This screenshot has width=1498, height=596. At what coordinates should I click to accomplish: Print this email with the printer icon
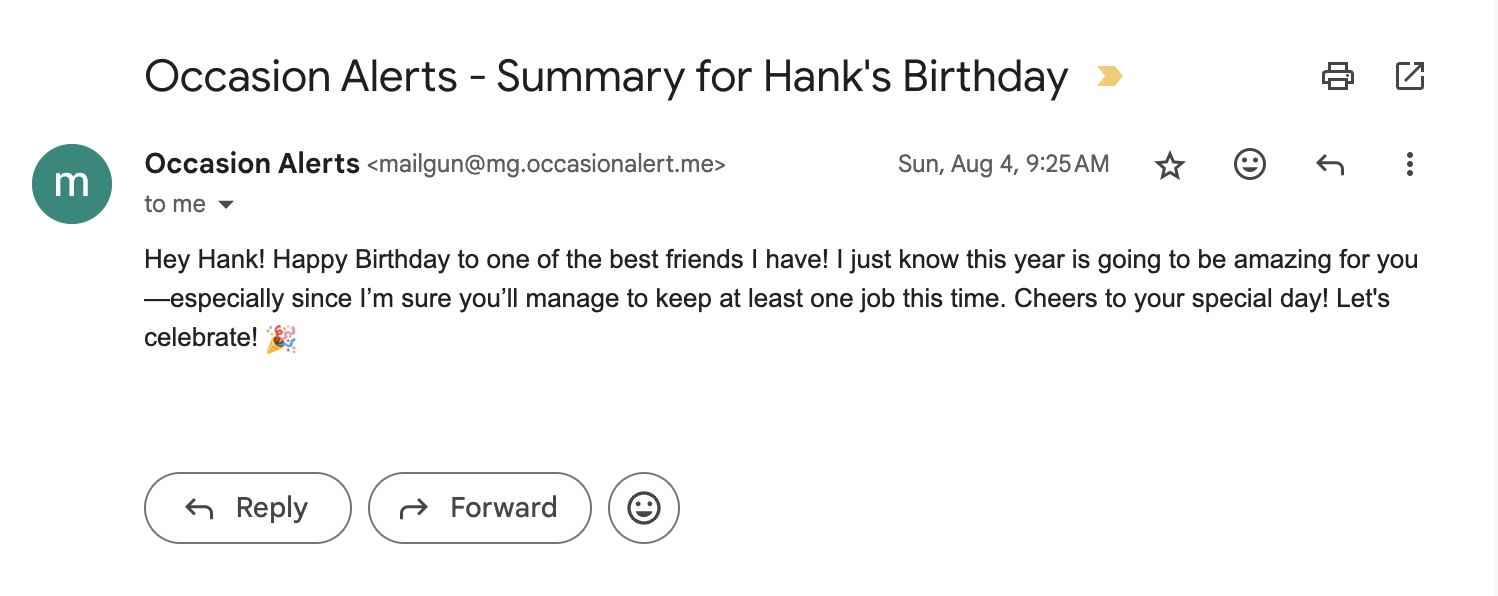pos(1337,76)
